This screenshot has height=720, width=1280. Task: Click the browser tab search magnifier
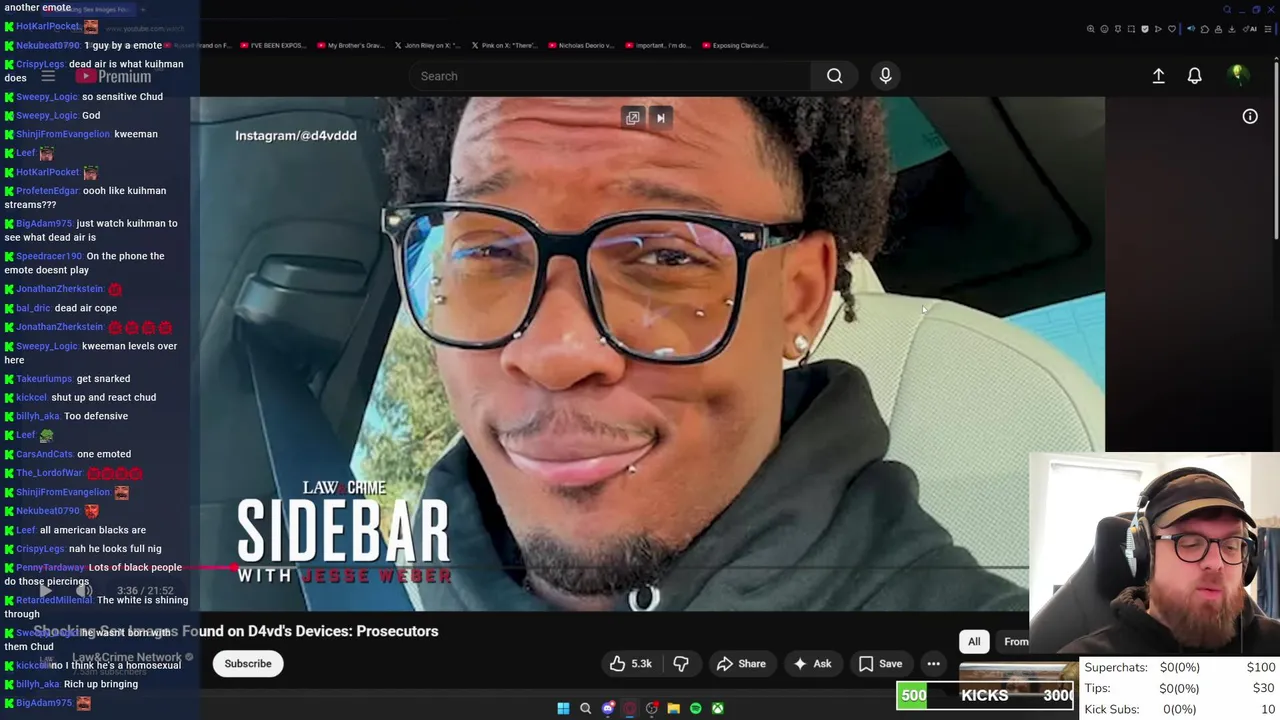point(1227,10)
